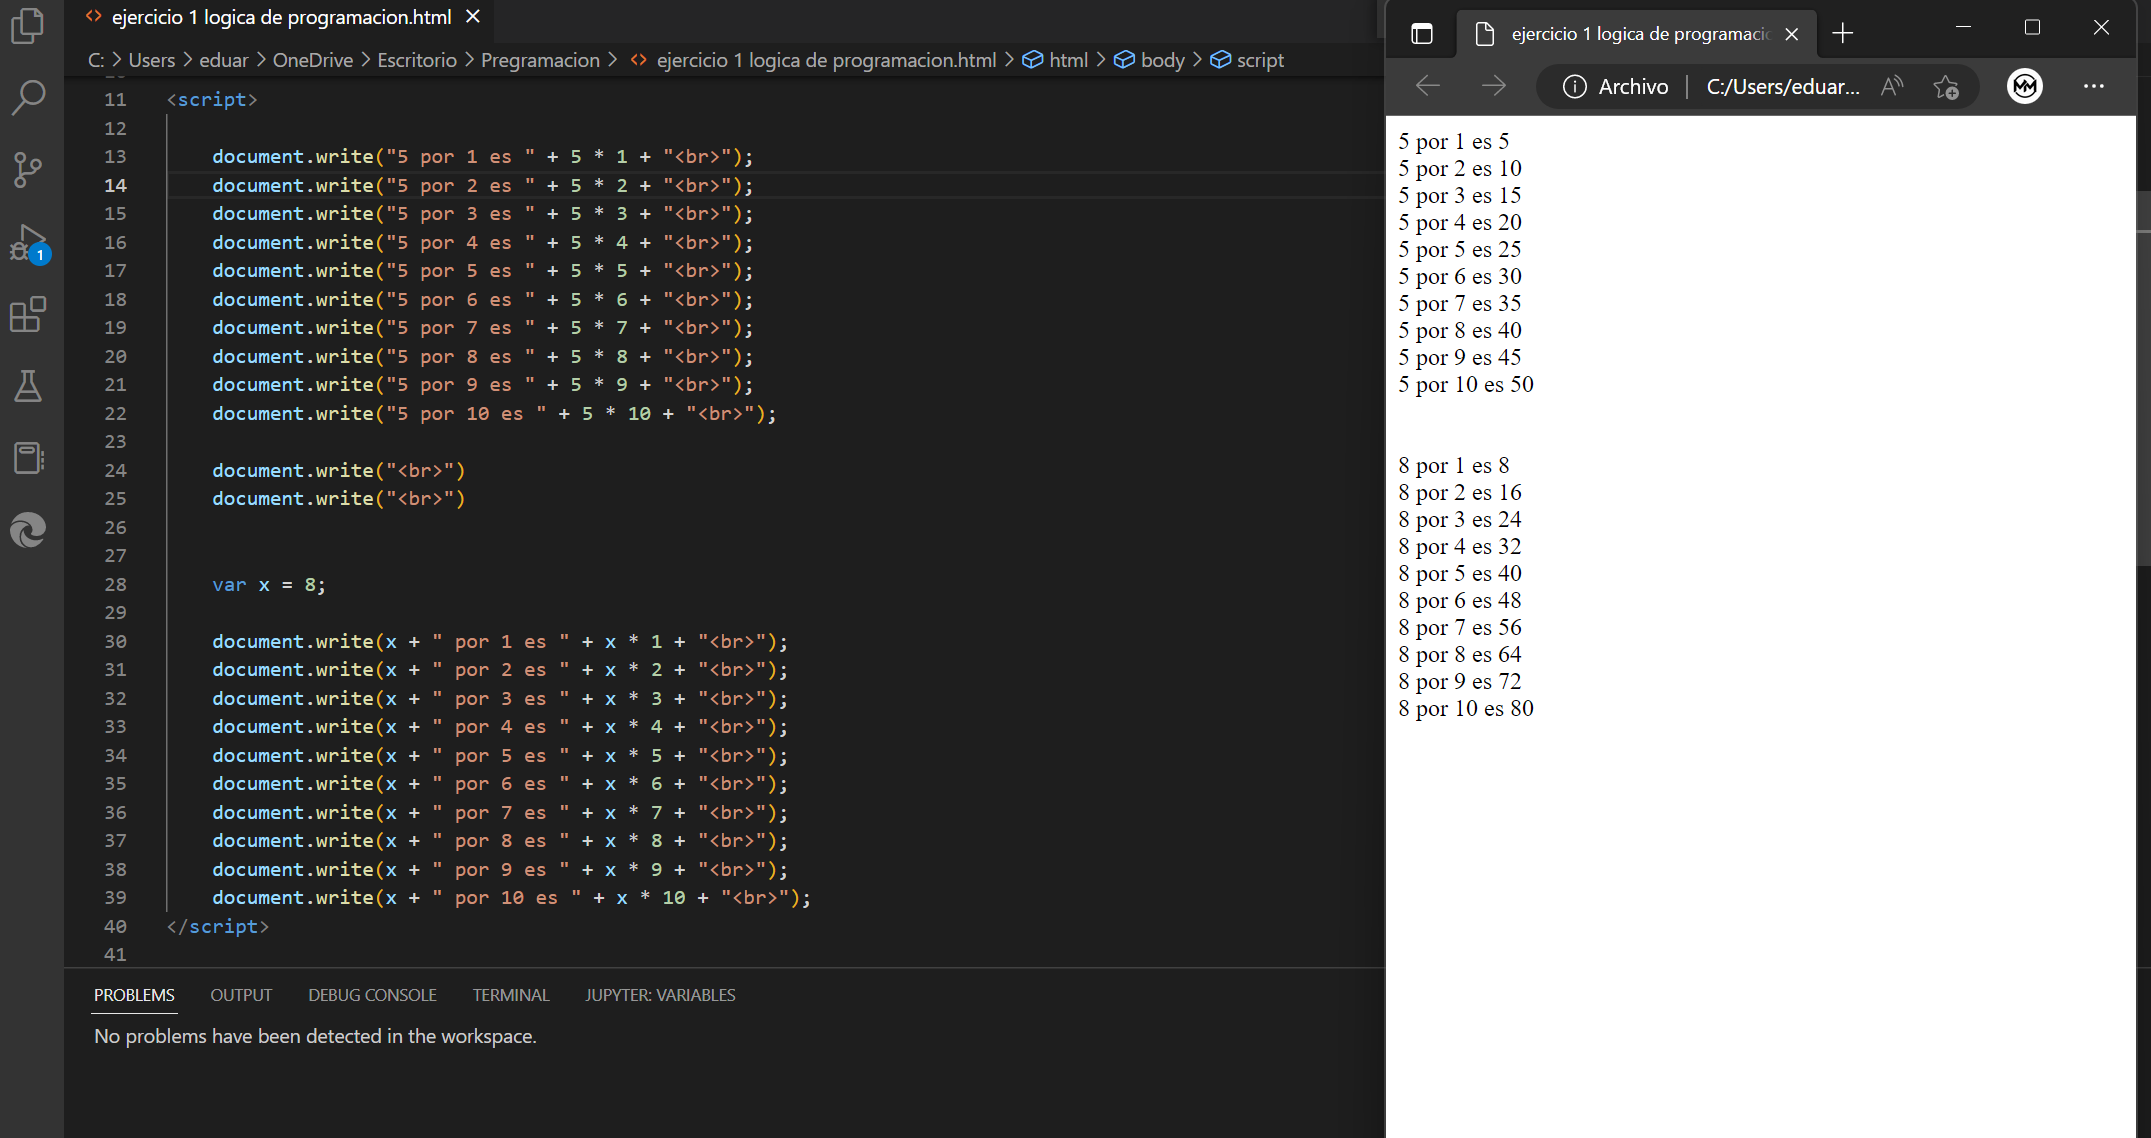Toggle Read aloud in address bar
Image resolution: width=2151 pixels, height=1138 pixels.
point(1891,87)
